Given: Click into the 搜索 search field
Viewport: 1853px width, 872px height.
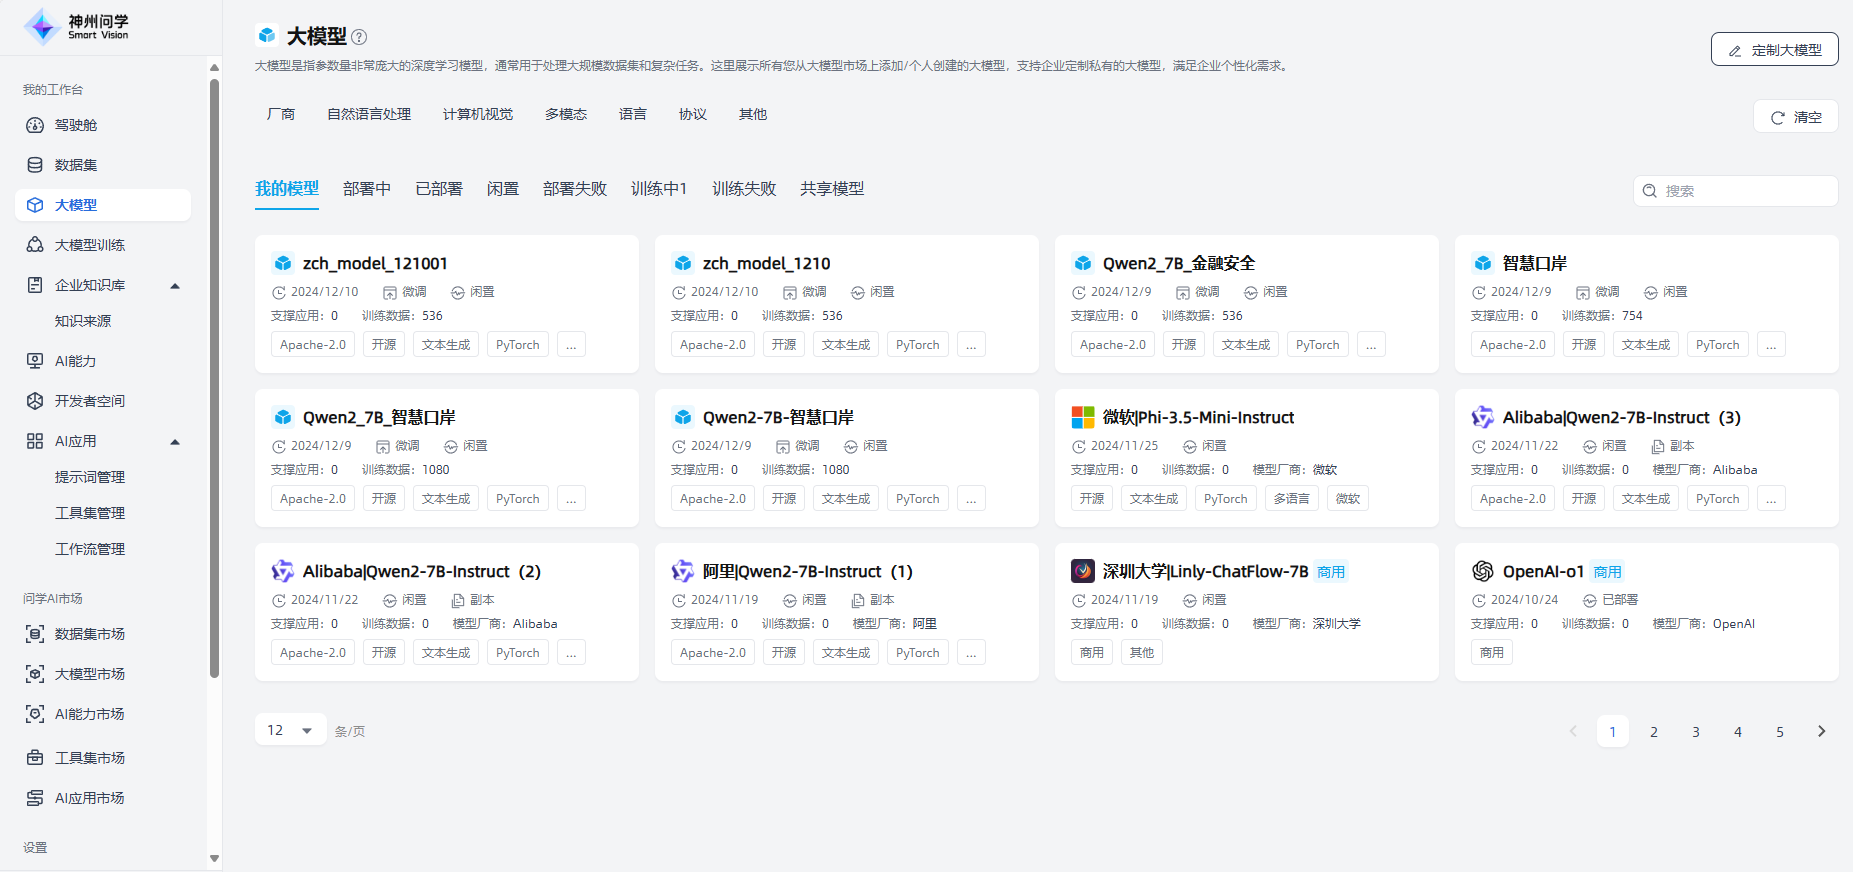Looking at the screenshot, I should click(x=1745, y=191).
